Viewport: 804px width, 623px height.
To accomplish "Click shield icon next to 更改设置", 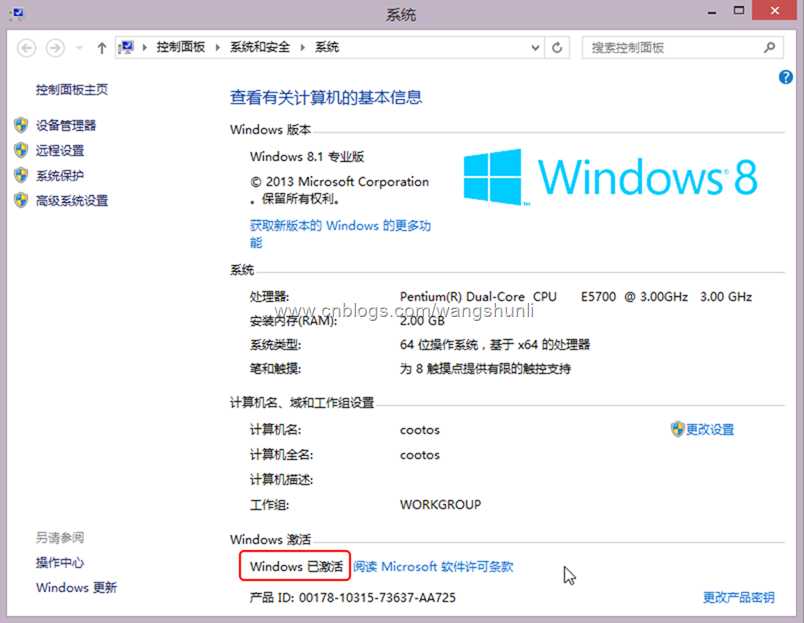I will coord(677,429).
